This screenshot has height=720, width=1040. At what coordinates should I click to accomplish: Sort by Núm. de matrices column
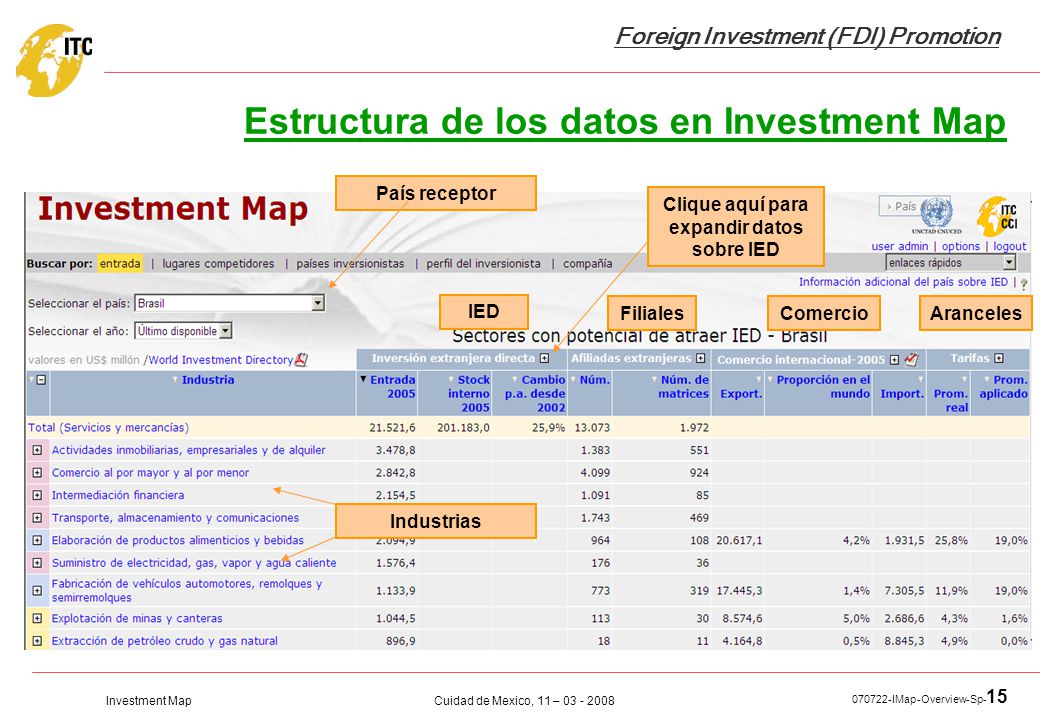(x=682, y=387)
